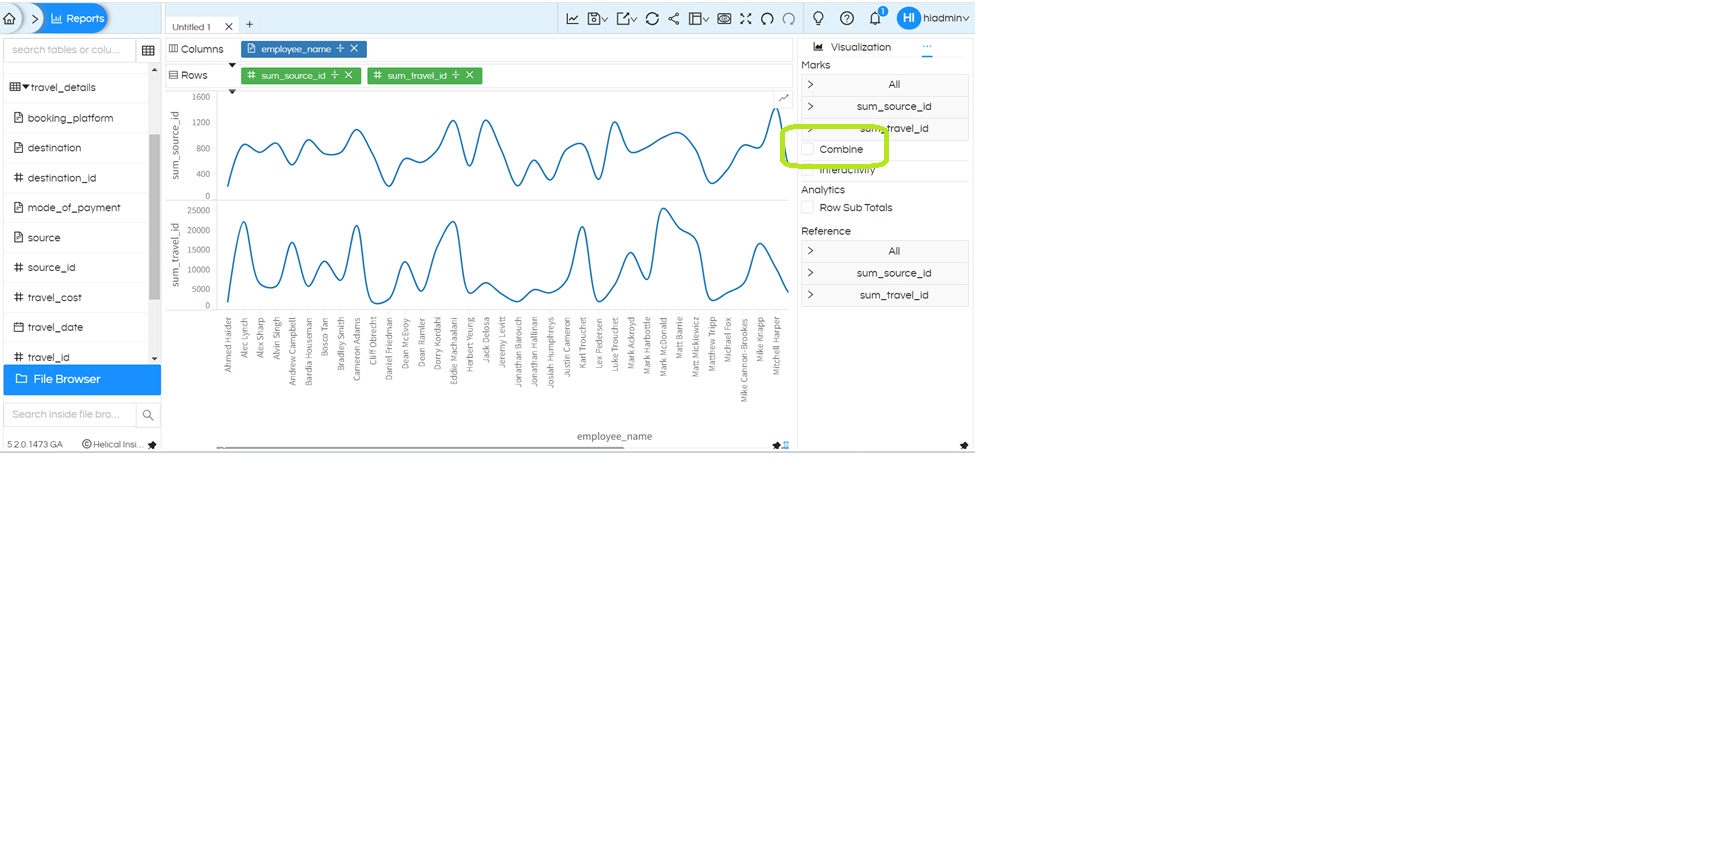Click move handle on sum_travel_id pill

point(456,75)
